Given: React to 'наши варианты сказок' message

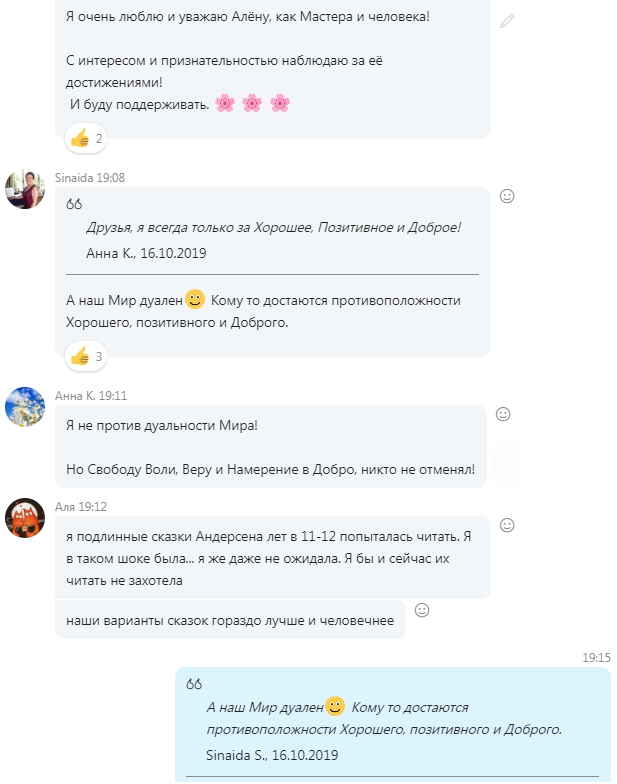Looking at the screenshot, I should coord(422,610).
